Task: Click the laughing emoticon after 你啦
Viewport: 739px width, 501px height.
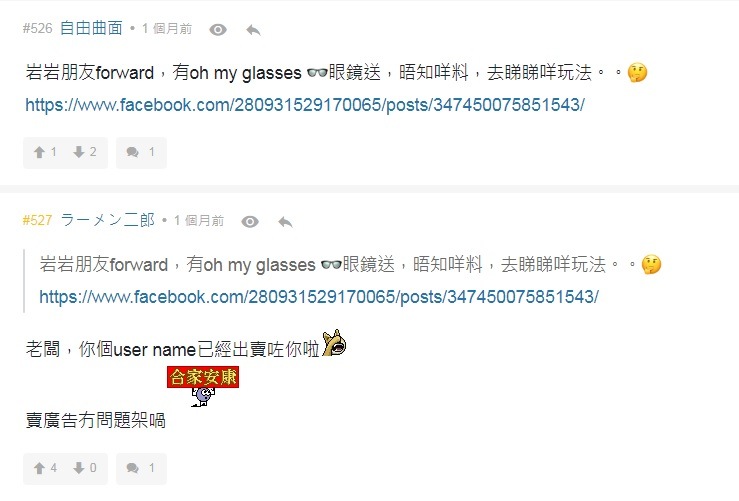Action: pyautogui.click(x=334, y=343)
